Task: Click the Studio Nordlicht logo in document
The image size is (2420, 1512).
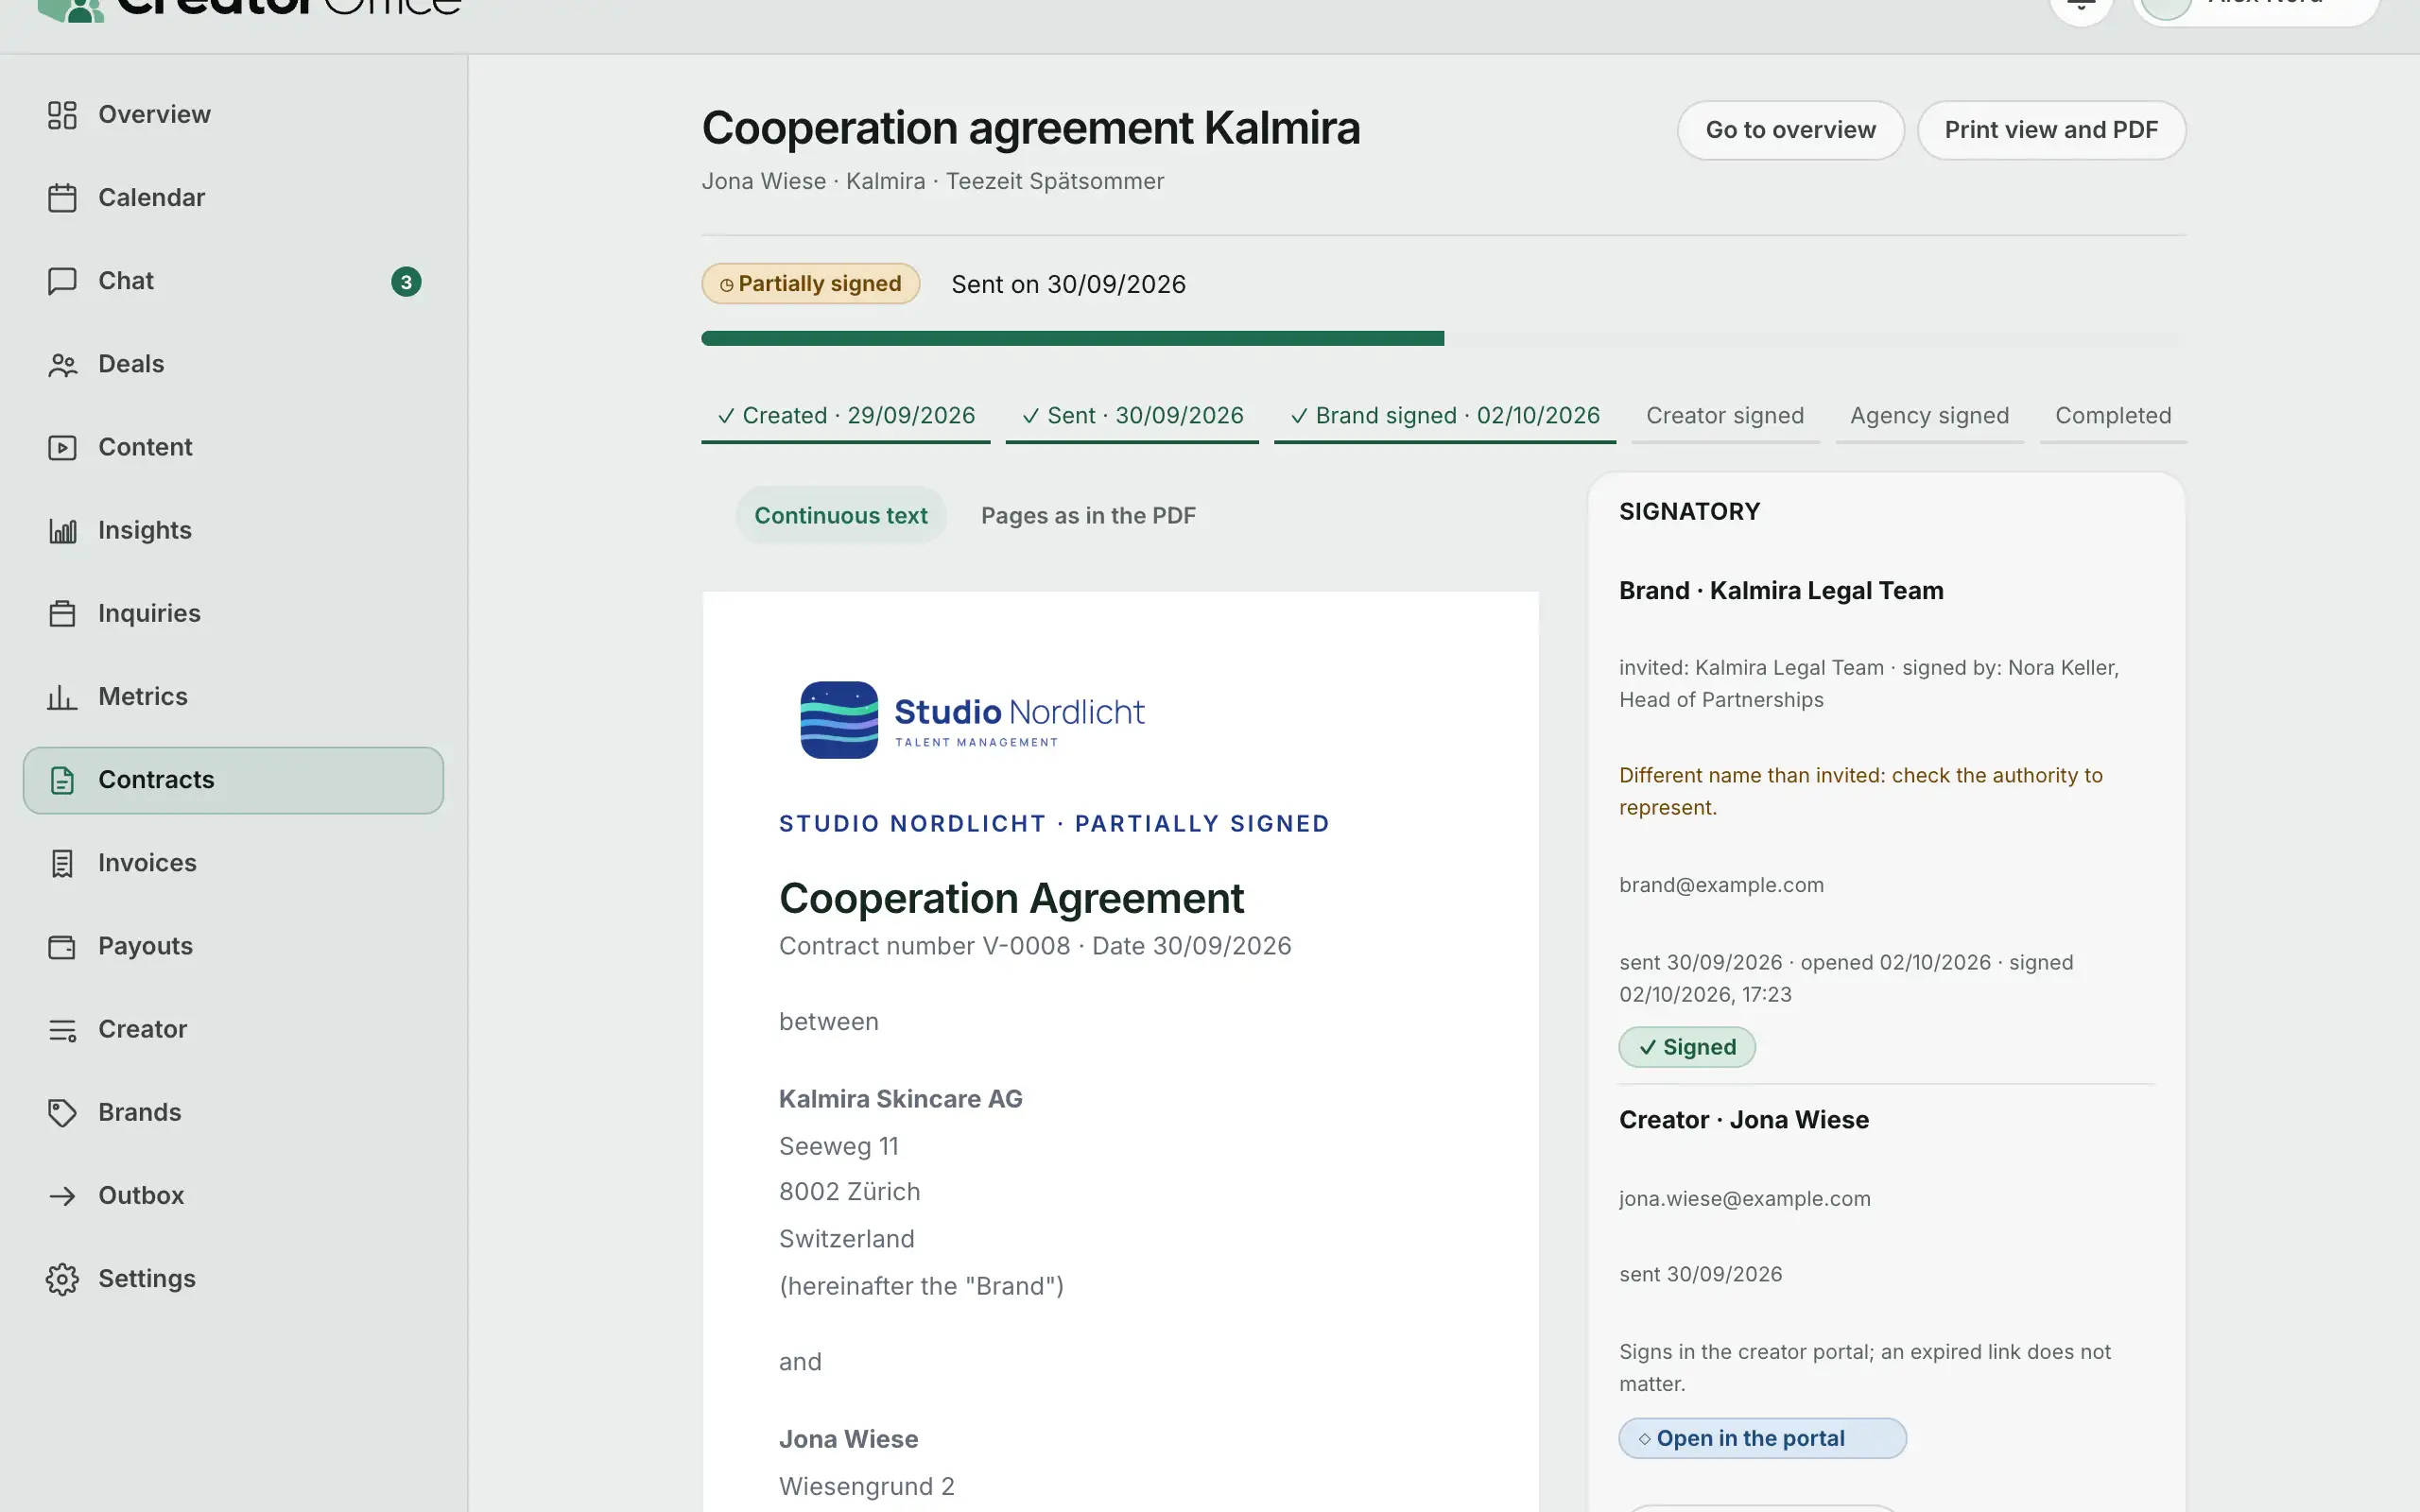Action: (972, 720)
